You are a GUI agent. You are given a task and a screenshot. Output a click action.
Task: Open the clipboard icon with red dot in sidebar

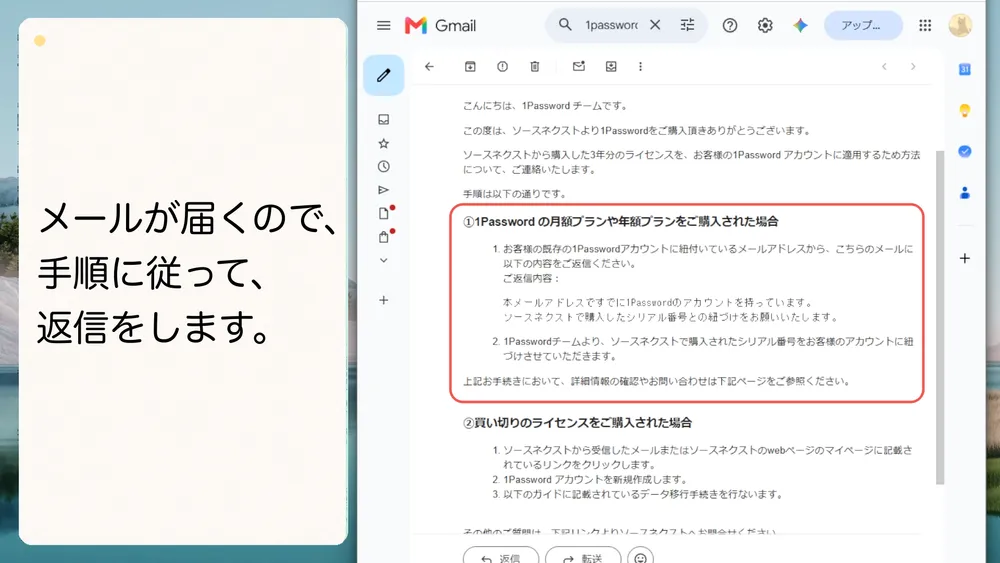tap(384, 237)
